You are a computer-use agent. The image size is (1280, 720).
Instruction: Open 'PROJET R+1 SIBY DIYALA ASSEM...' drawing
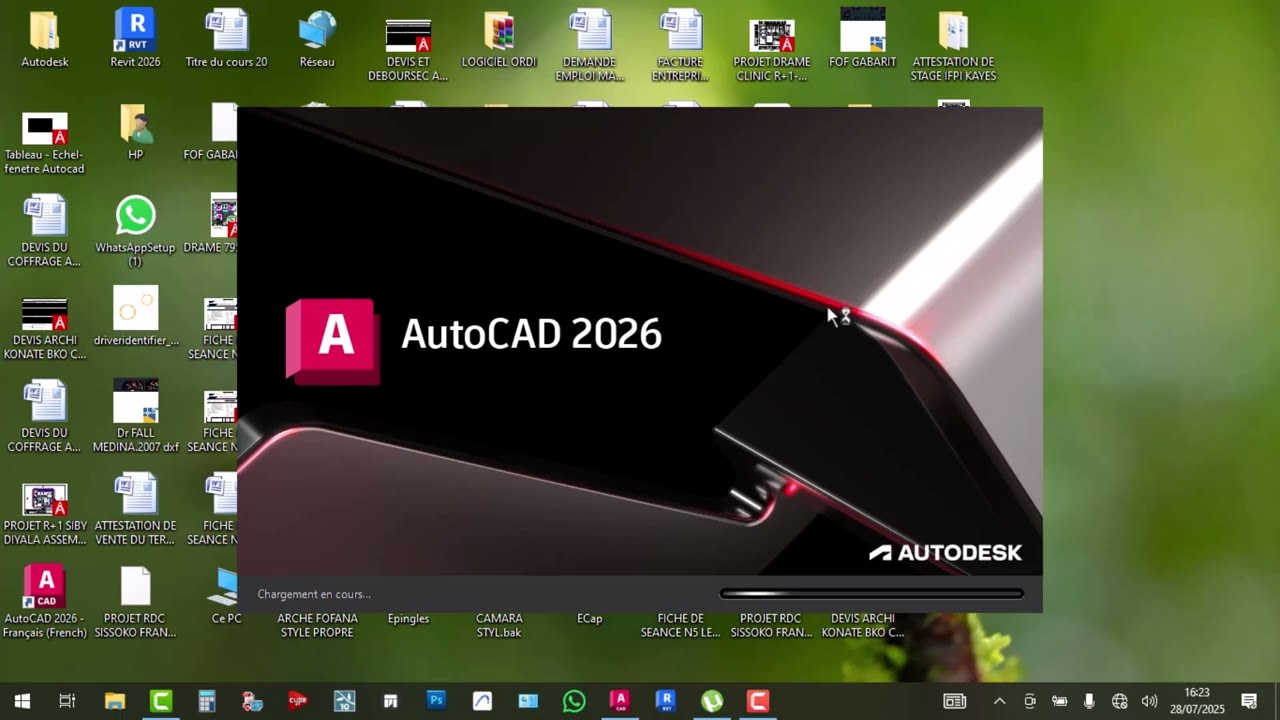(45, 512)
